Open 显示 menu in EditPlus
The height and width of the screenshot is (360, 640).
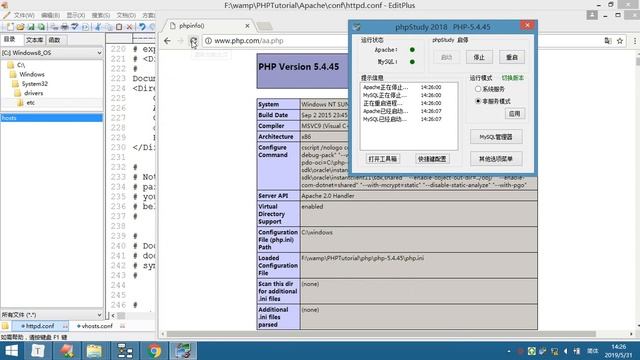[x=76, y=15]
